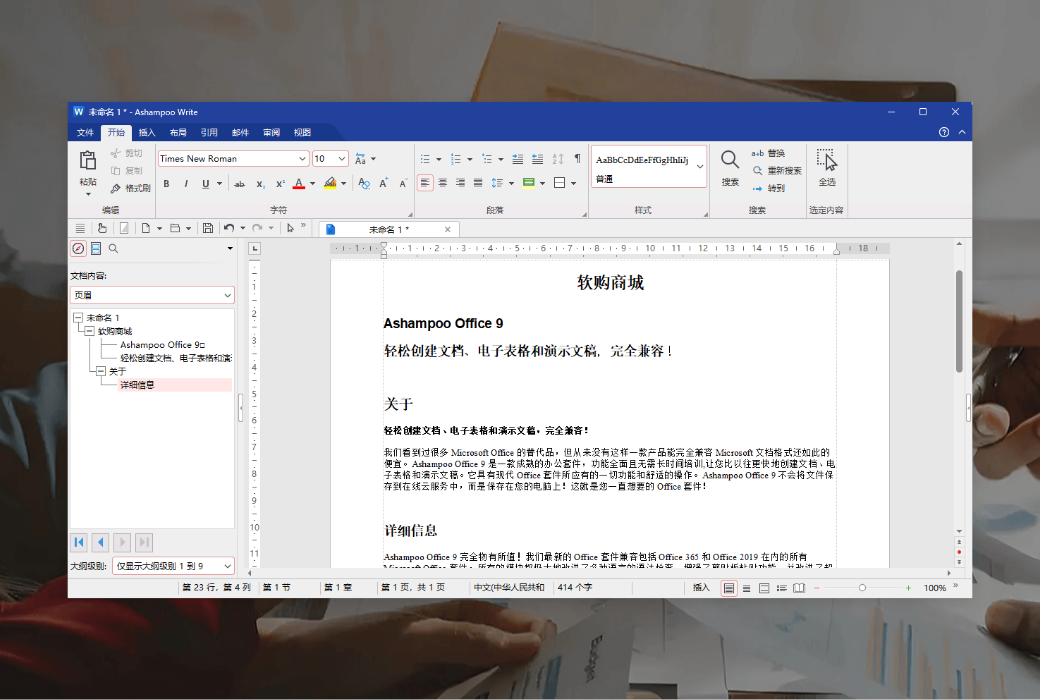The height and width of the screenshot is (700, 1040).
Task: Click the Paste (粘贴) clipboard icon
Action: coord(88,161)
